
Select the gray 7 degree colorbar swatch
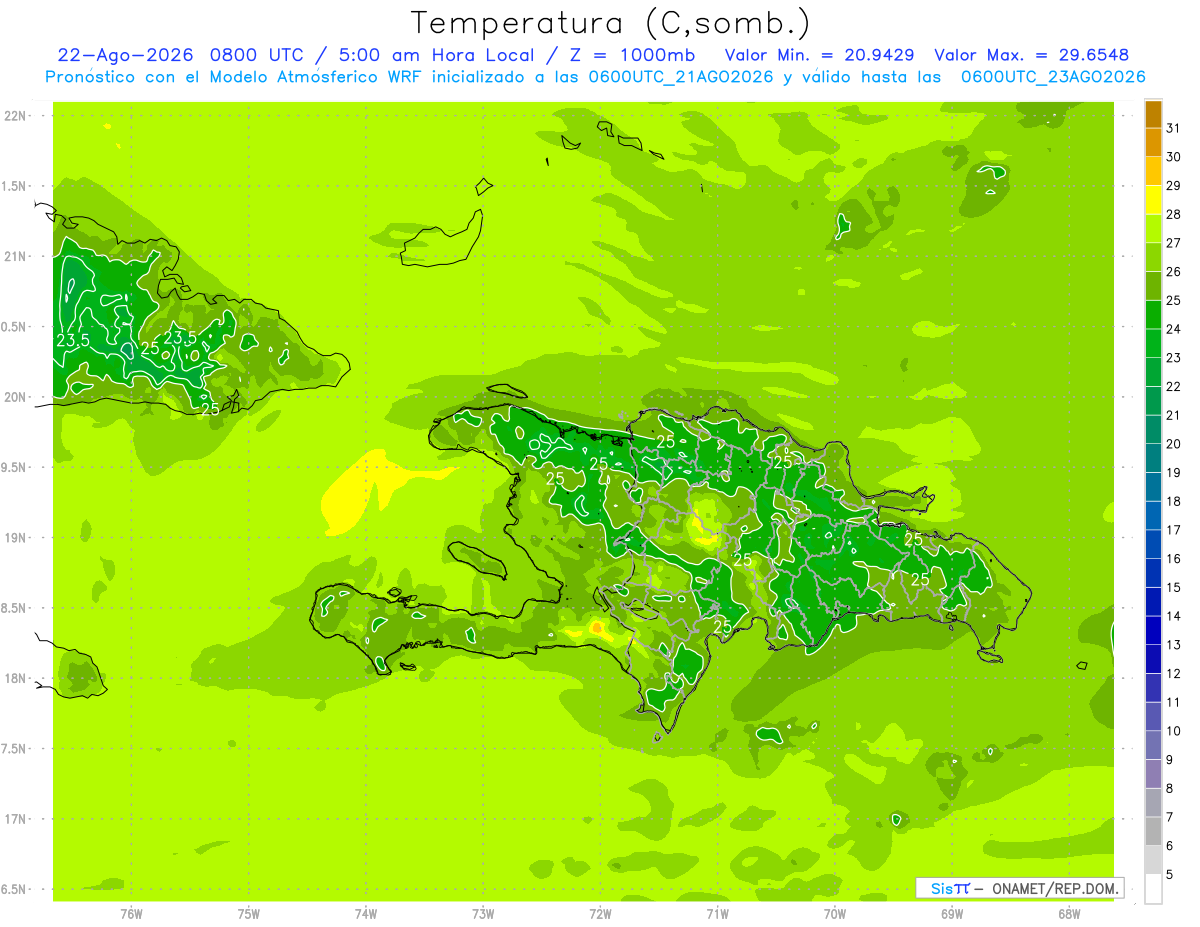1153,802
